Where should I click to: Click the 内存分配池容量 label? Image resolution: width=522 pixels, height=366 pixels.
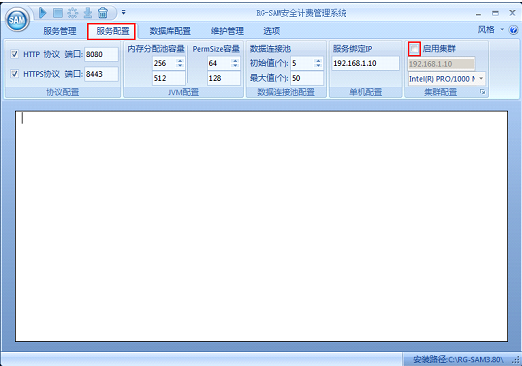click(156, 49)
